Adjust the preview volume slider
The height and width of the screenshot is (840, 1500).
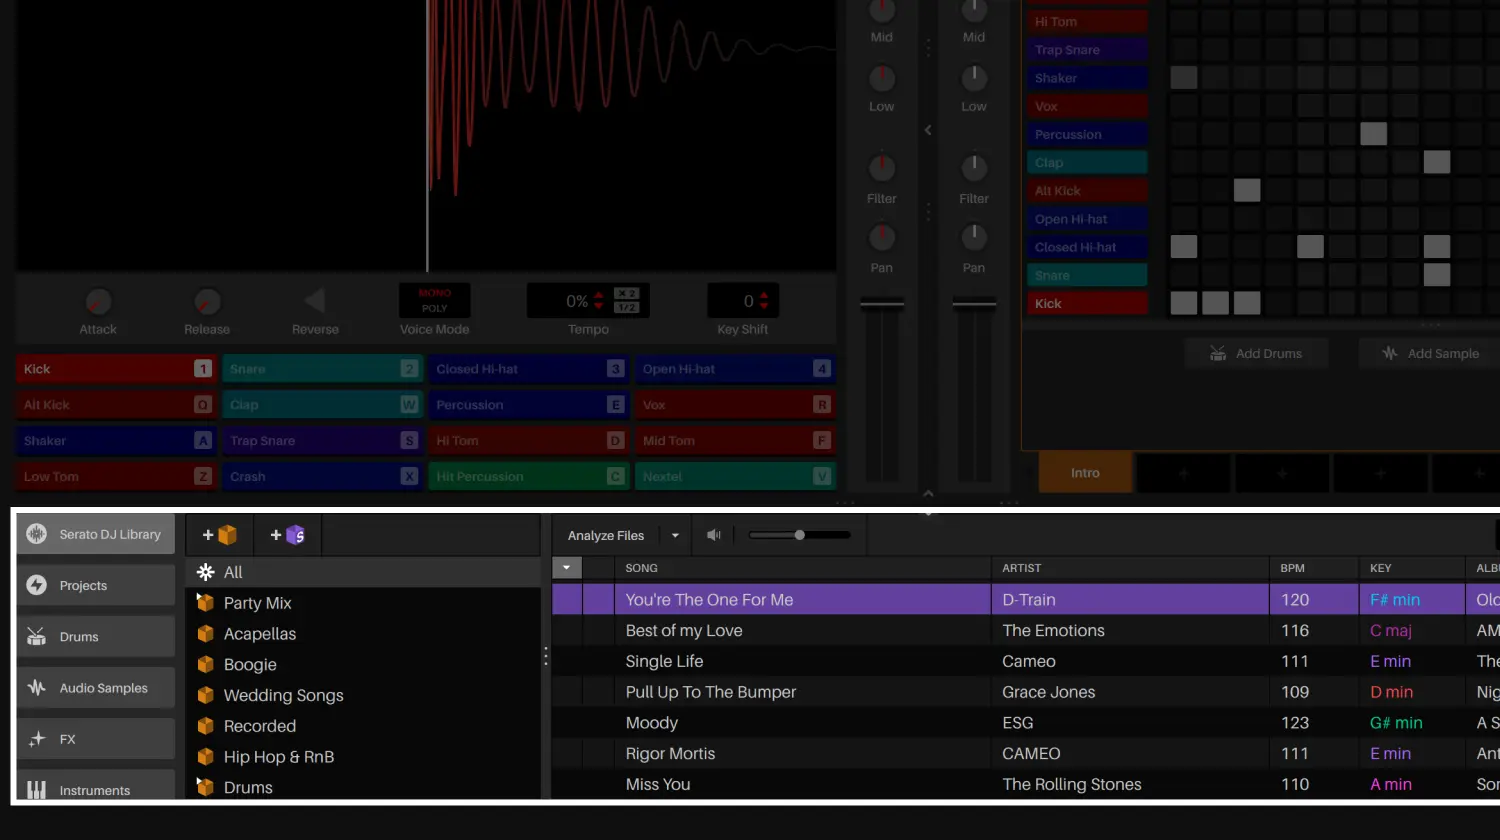click(799, 535)
